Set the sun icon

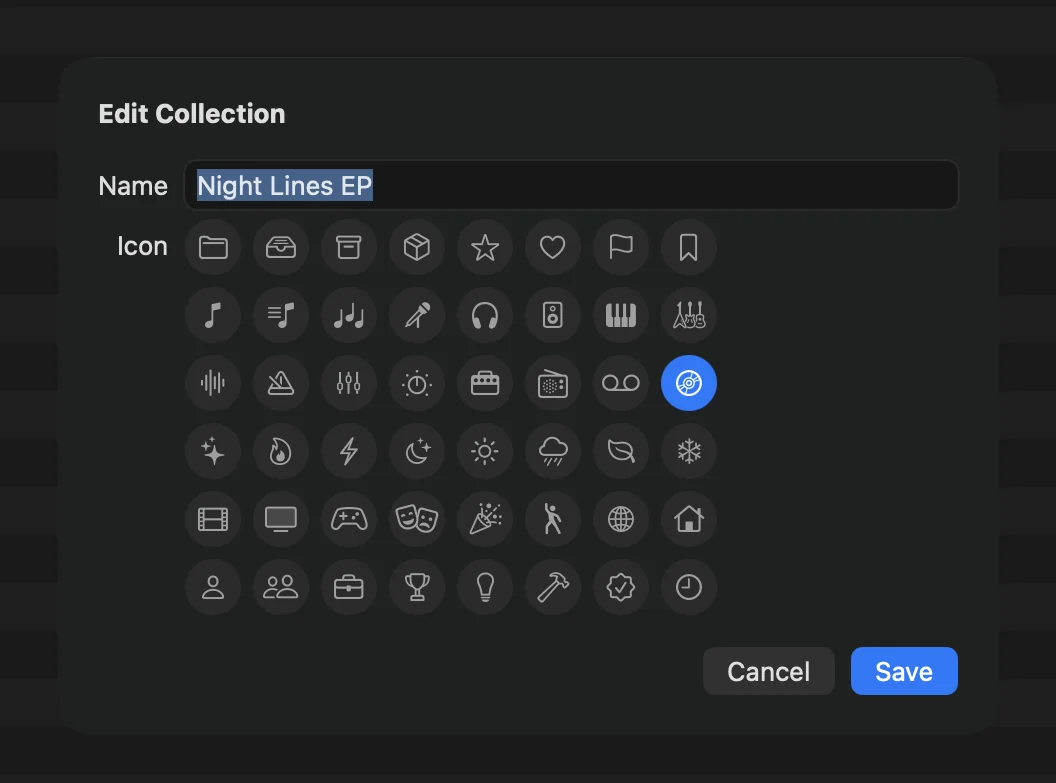click(x=485, y=451)
